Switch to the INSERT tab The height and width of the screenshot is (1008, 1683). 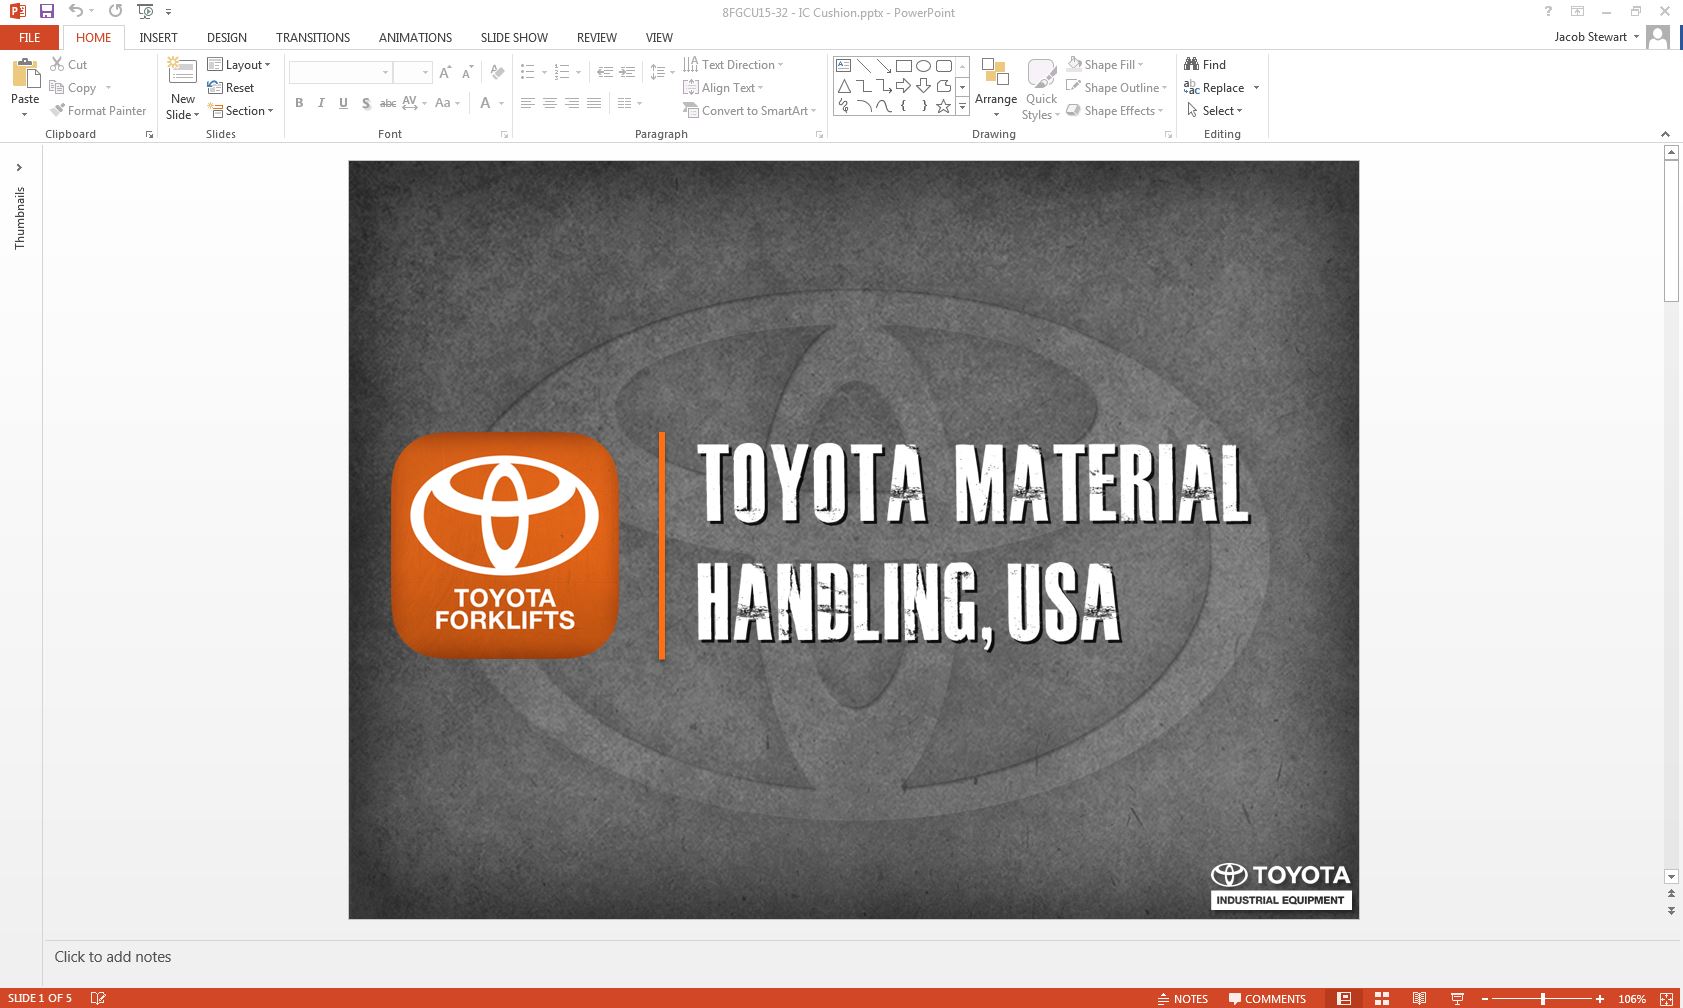158,38
